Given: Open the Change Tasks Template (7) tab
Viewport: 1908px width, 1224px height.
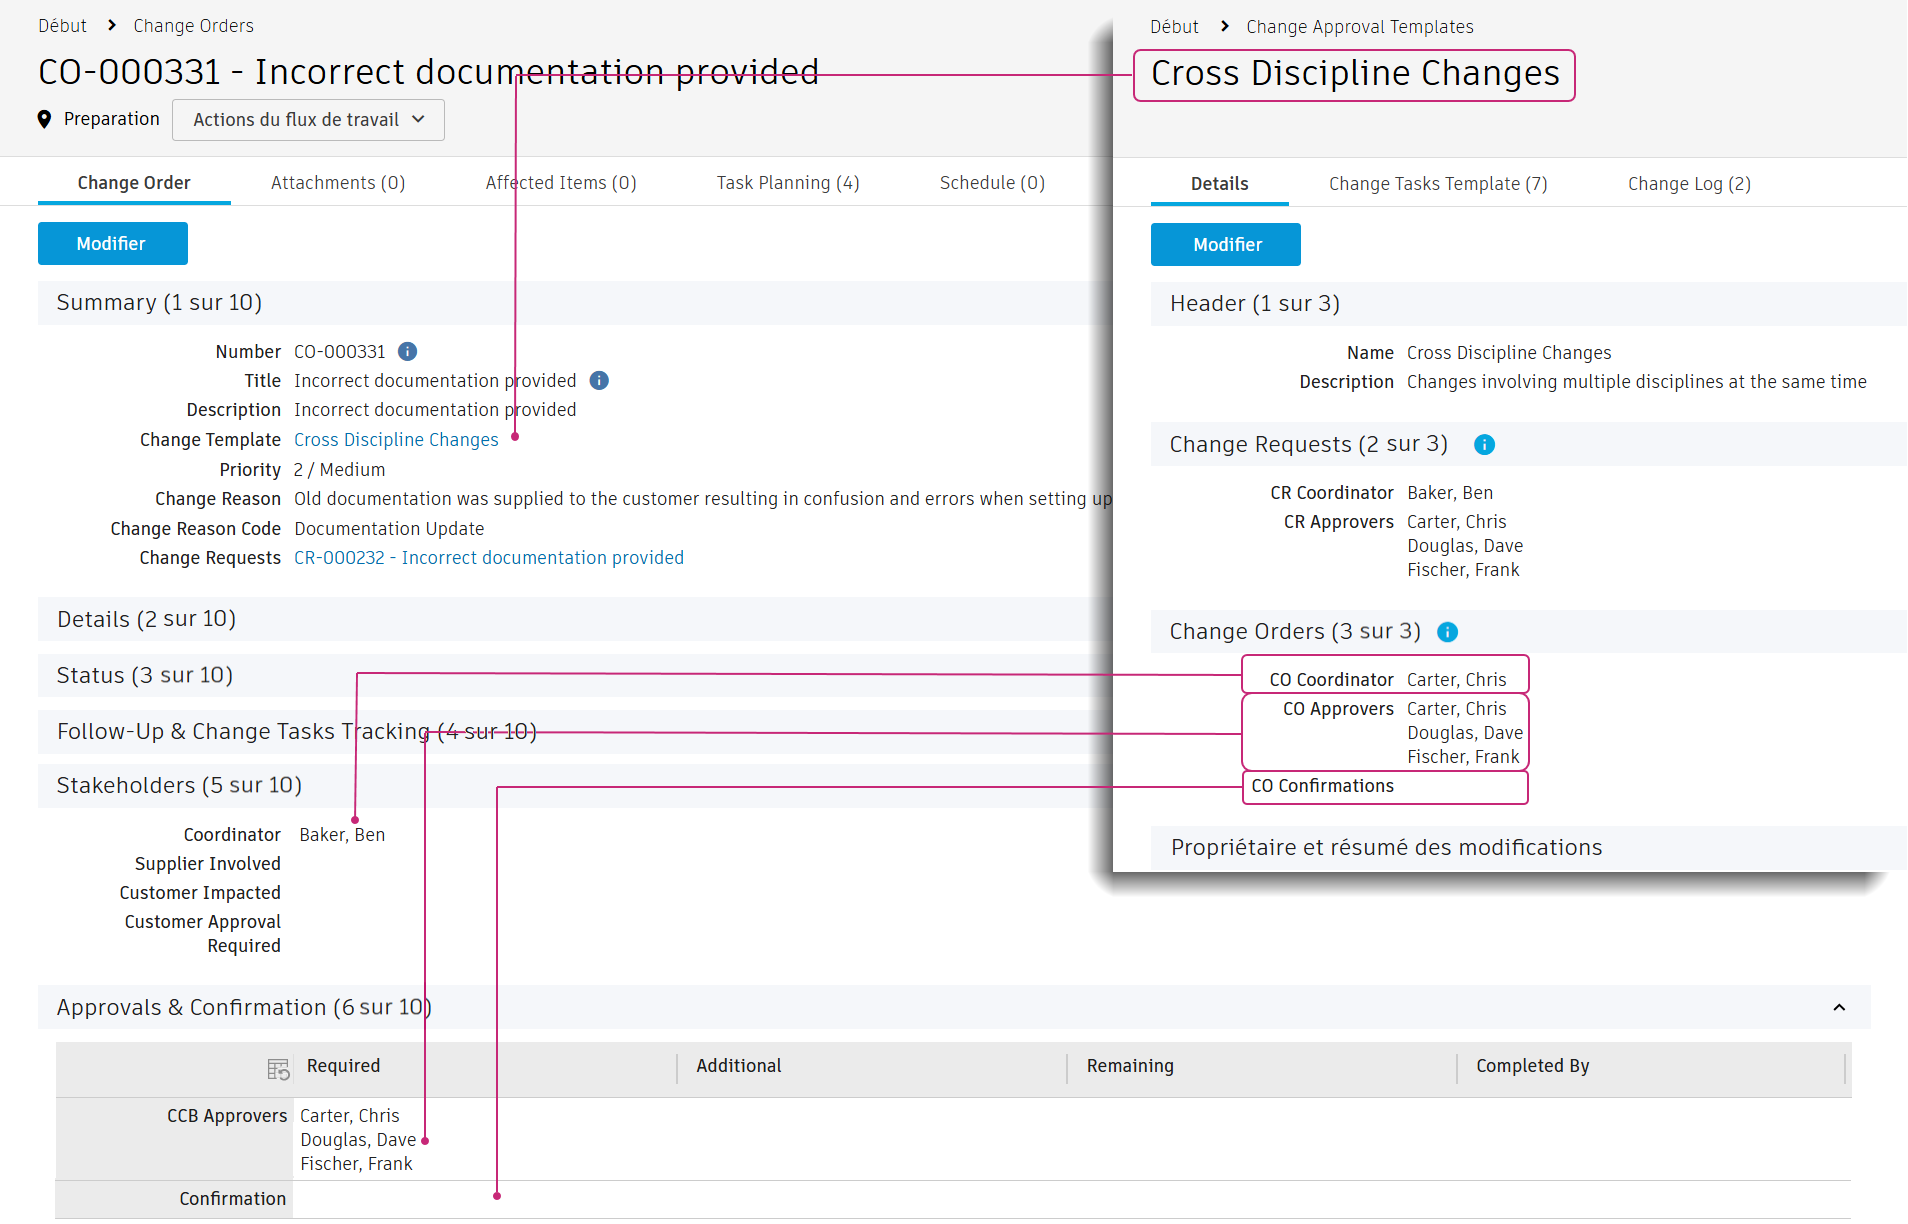Looking at the screenshot, I should pyautogui.click(x=1438, y=184).
